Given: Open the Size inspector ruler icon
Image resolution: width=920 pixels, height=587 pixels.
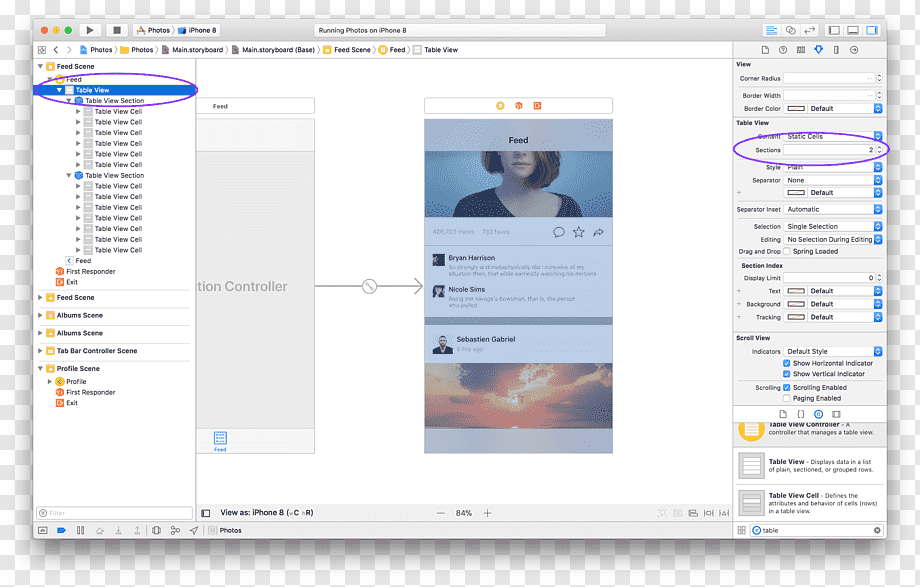Looking at the screenshot, I should click(x=836, y=50).
